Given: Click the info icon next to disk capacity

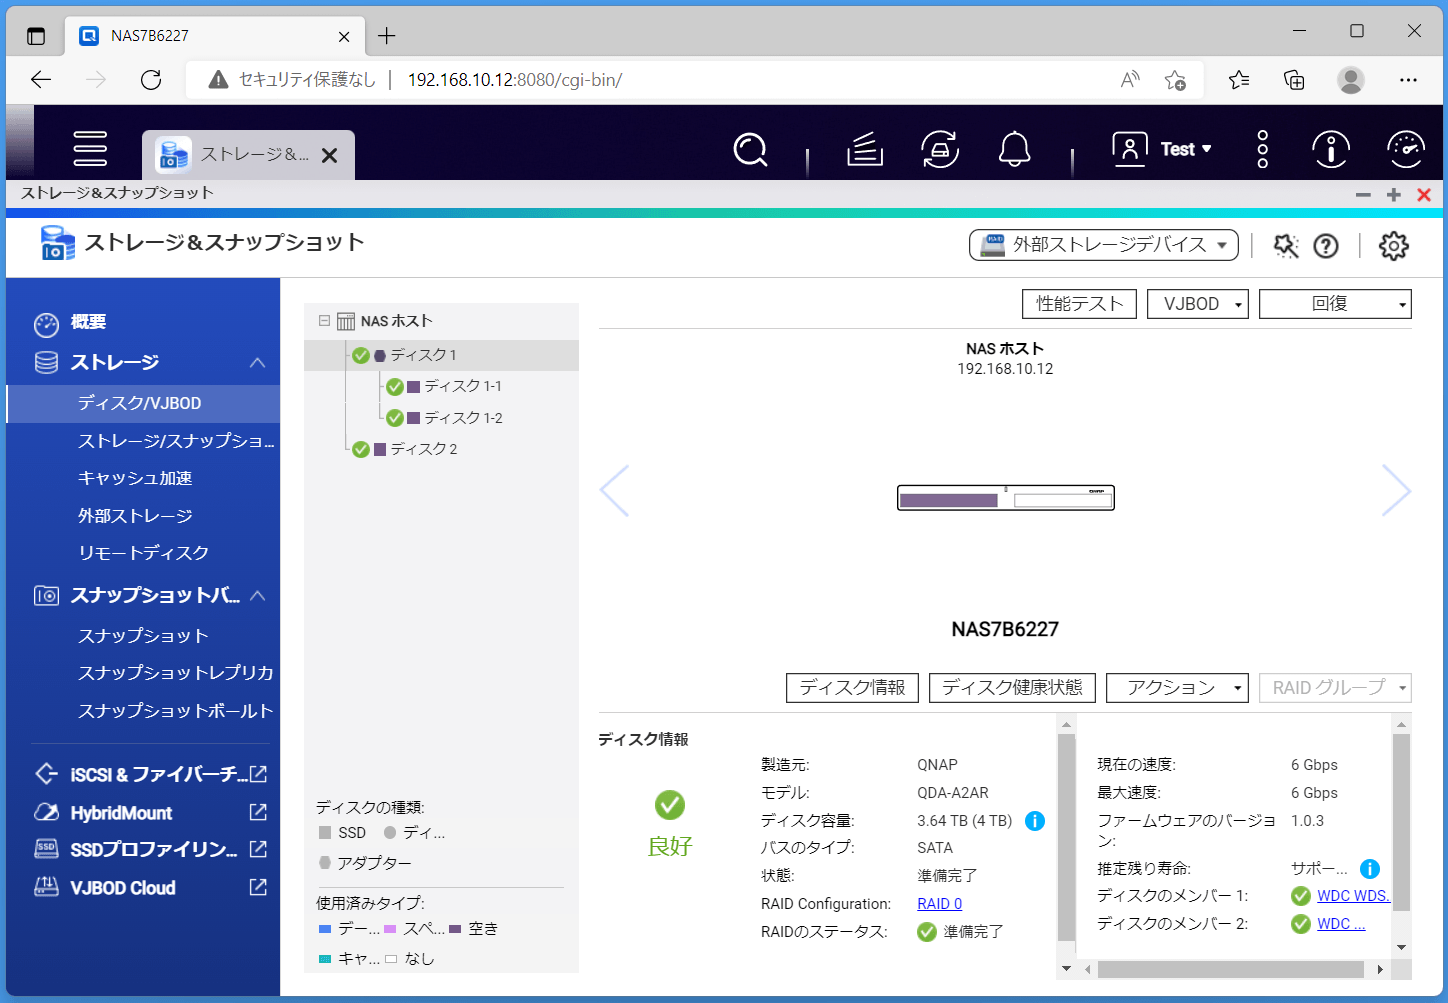Looking at the screenshot, I should click(1035, 821).
